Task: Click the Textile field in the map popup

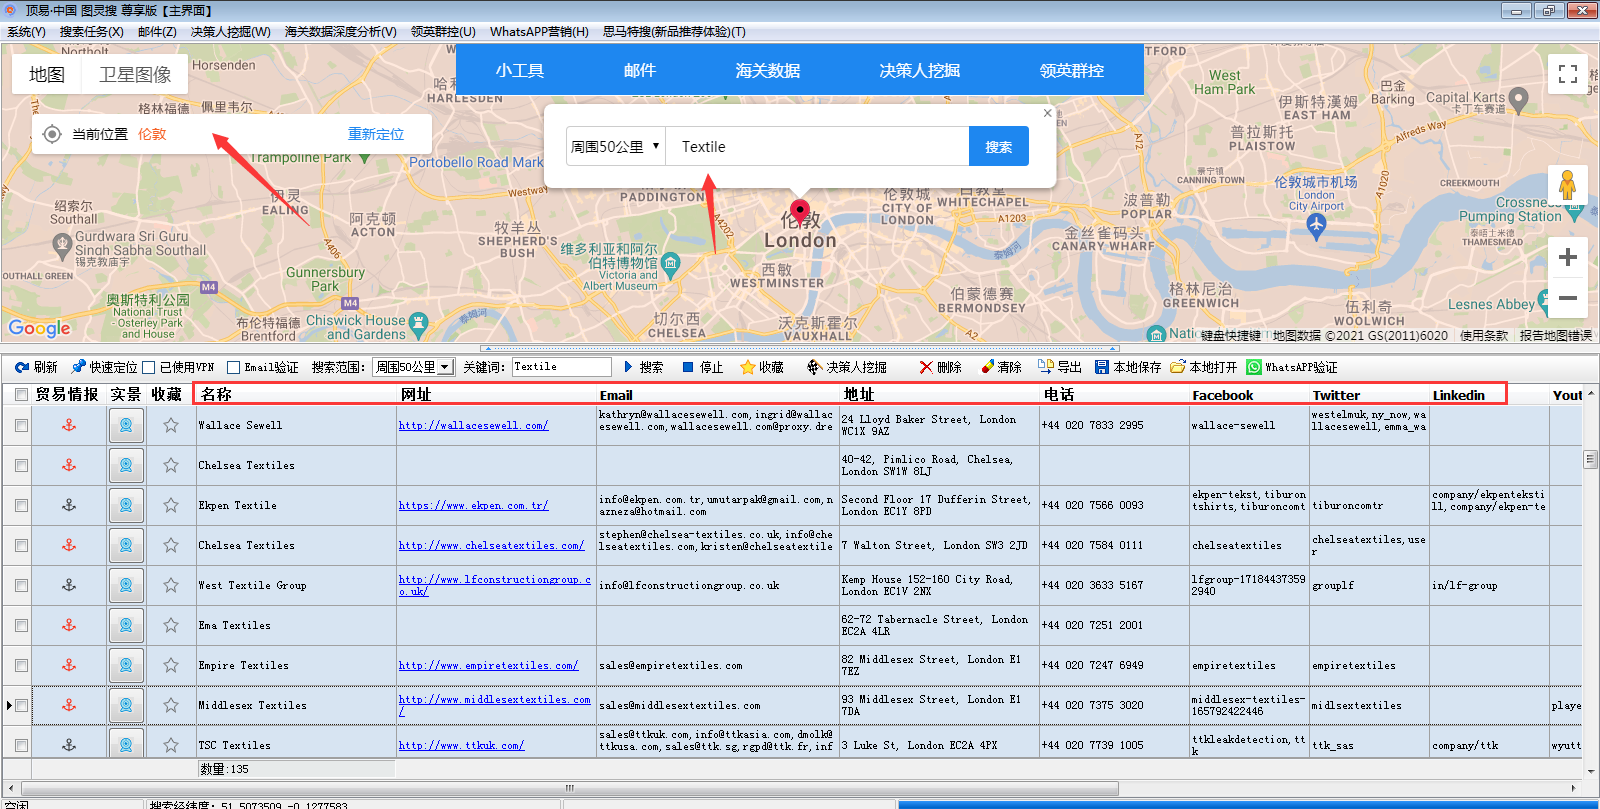Action: [817, 146]
